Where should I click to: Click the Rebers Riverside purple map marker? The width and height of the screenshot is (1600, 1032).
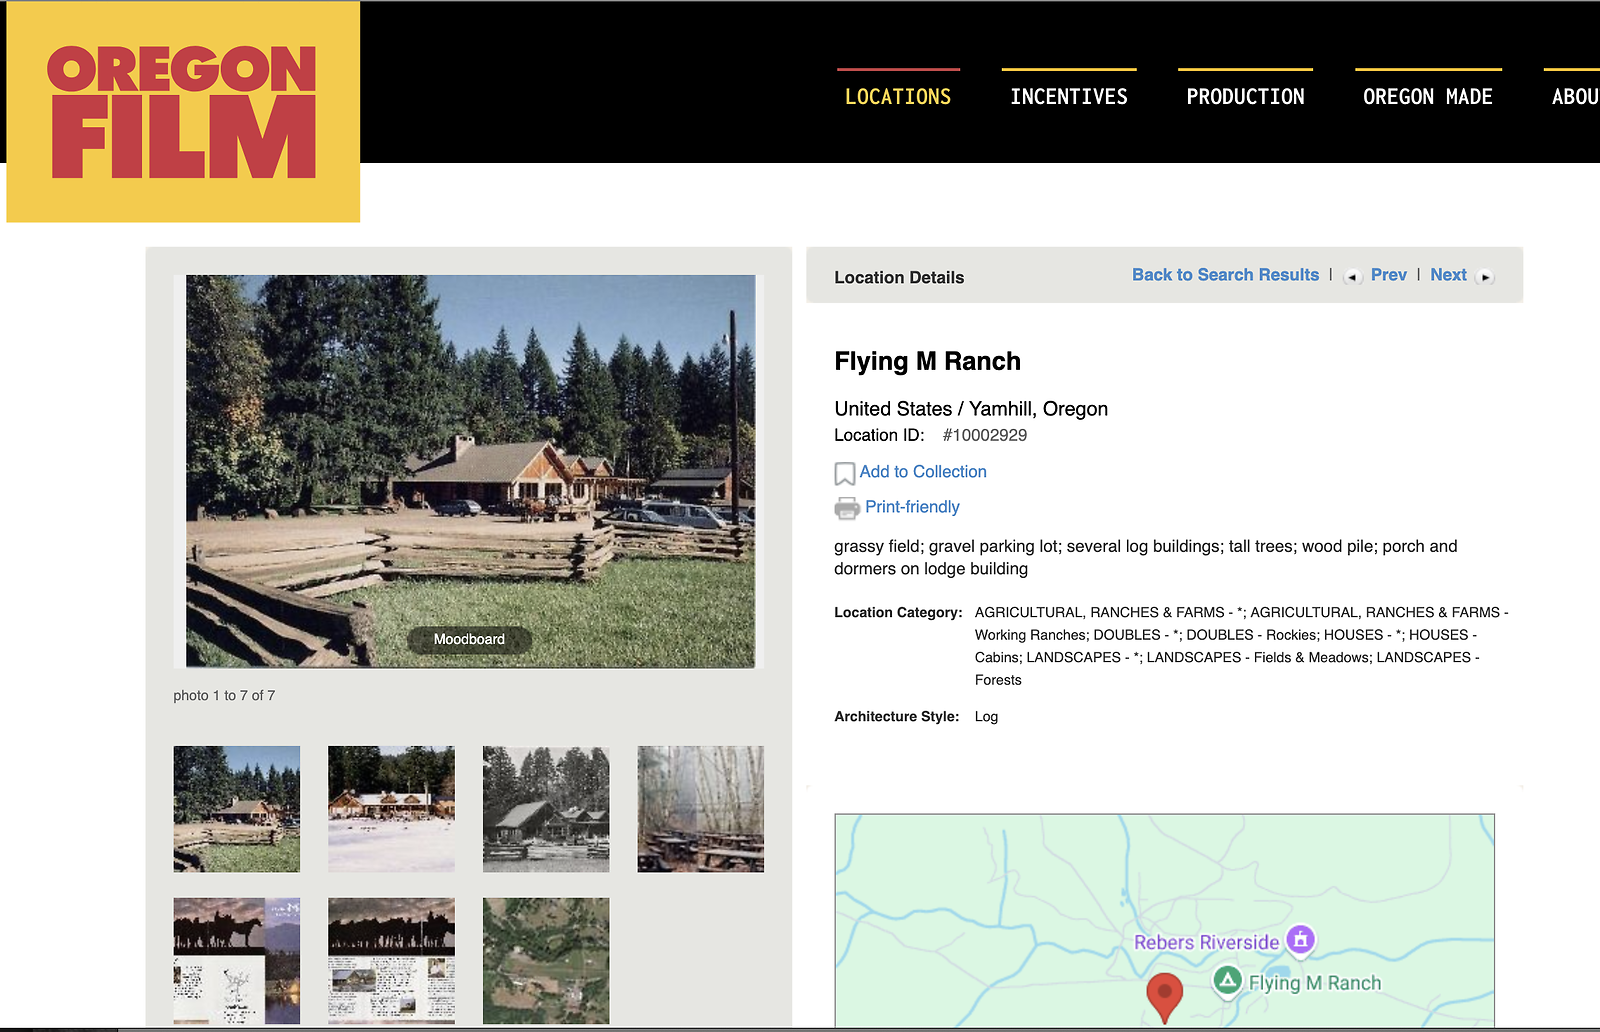1300,940
